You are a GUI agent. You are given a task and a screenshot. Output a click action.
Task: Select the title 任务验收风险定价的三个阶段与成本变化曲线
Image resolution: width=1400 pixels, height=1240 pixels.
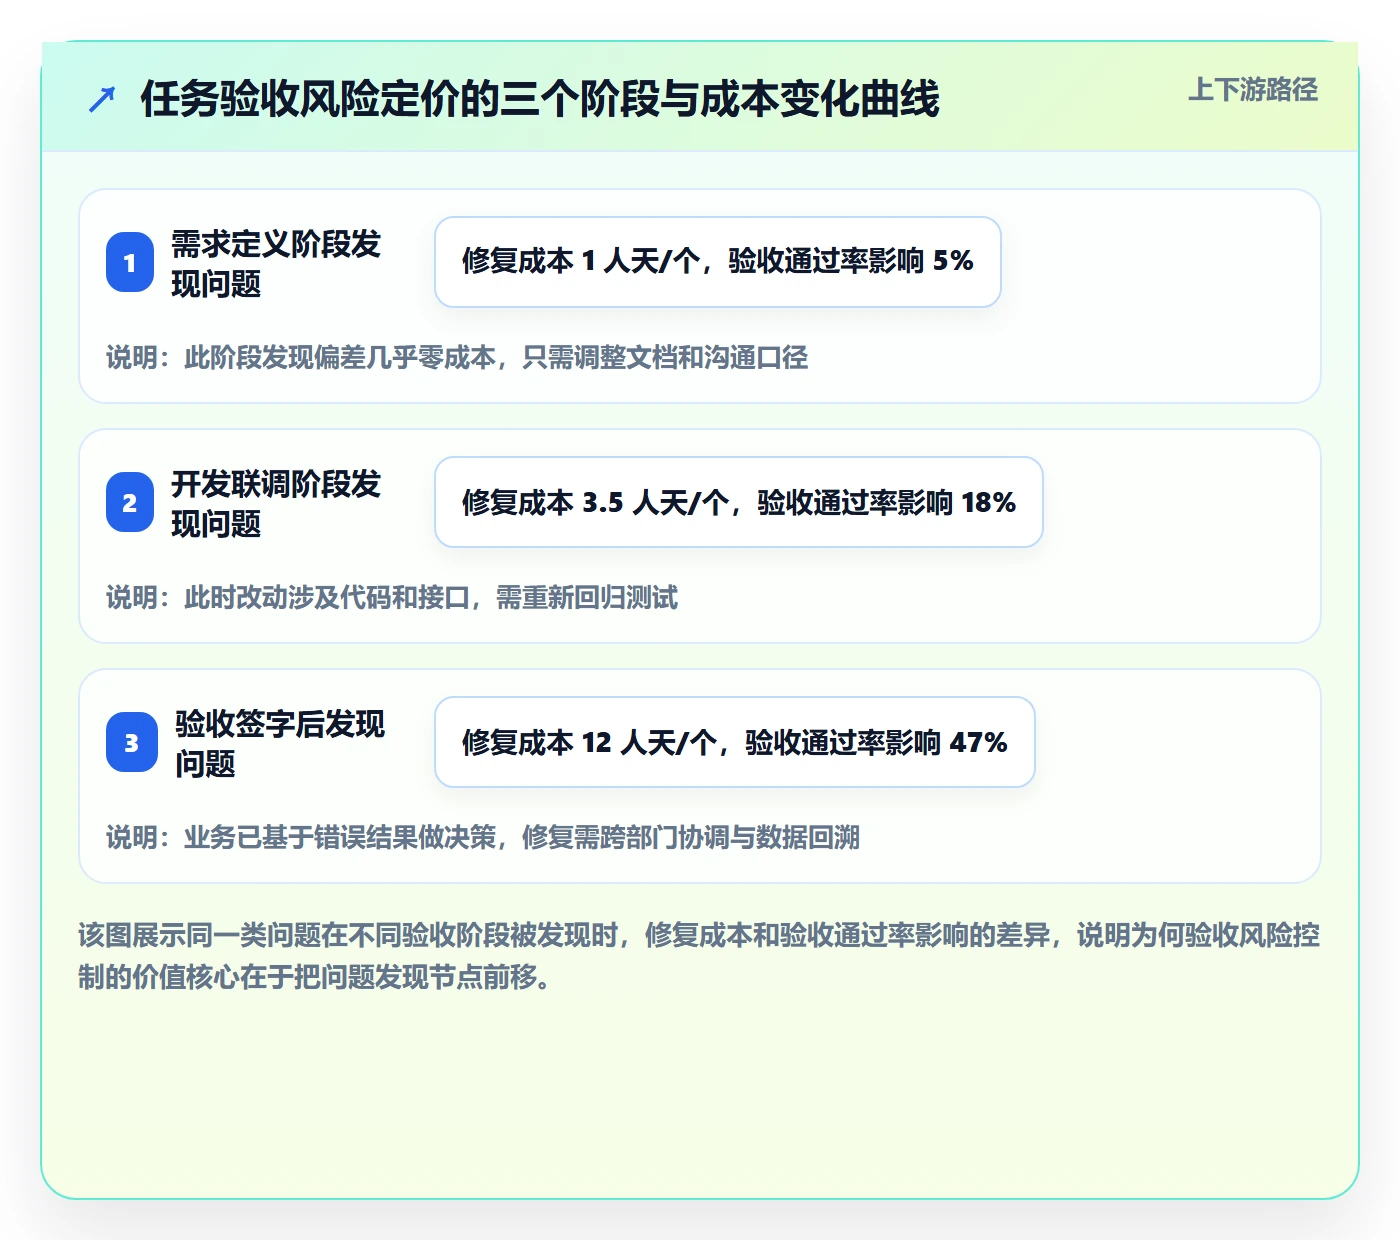[540, 99]
